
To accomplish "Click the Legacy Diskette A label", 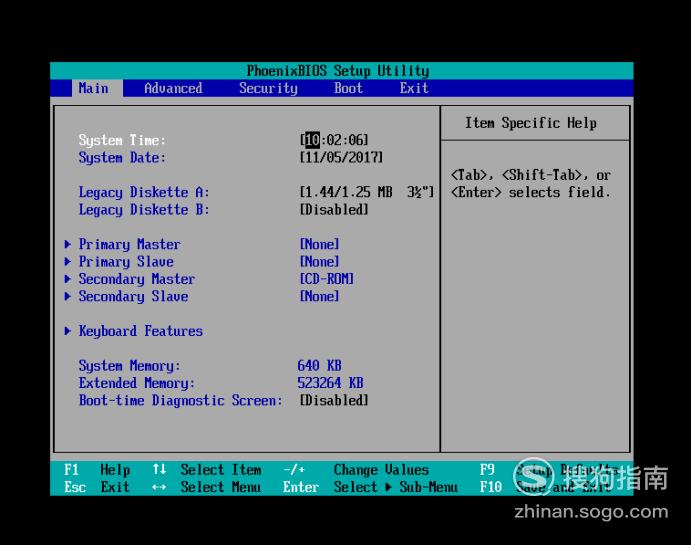I will pos(144,193).
